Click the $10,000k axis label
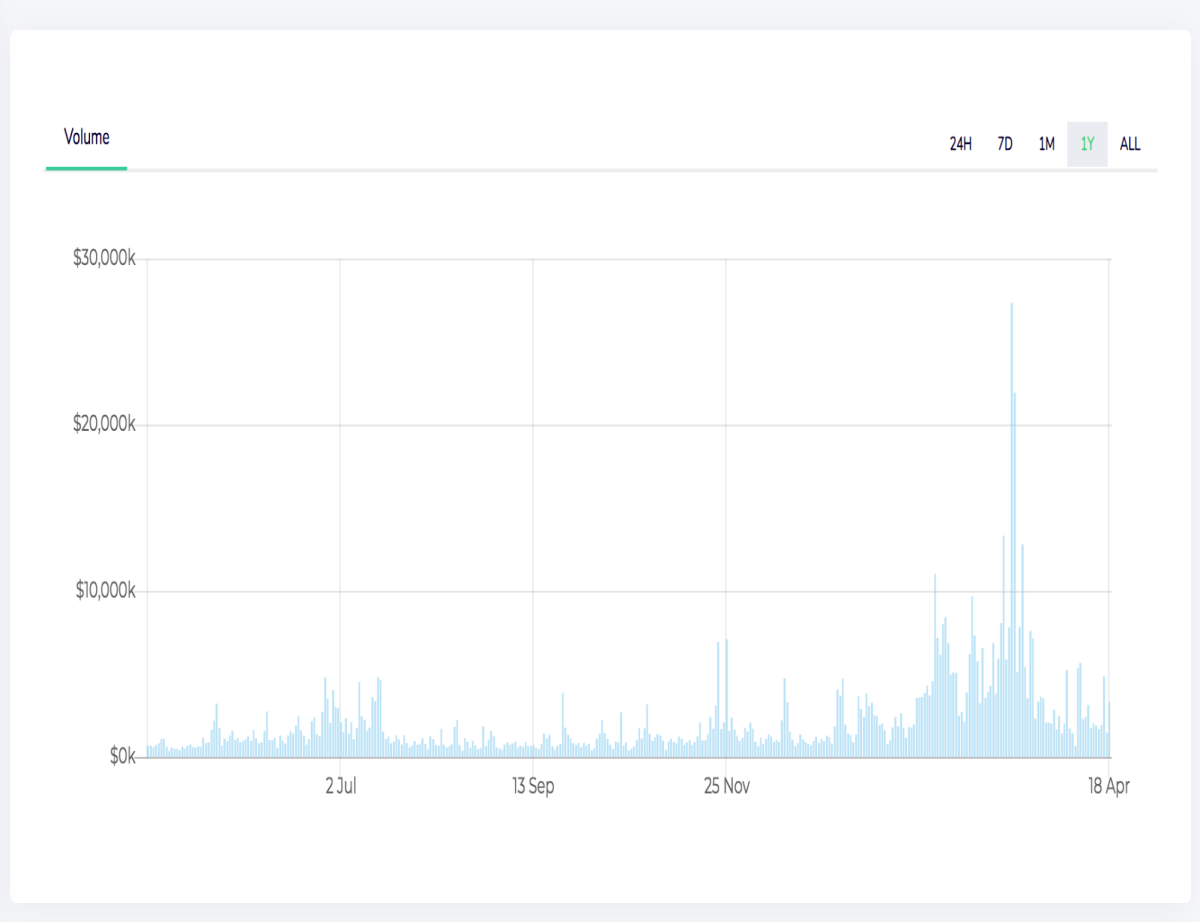The height and width of the screenshot is (922, 1200). pos(105,591)
